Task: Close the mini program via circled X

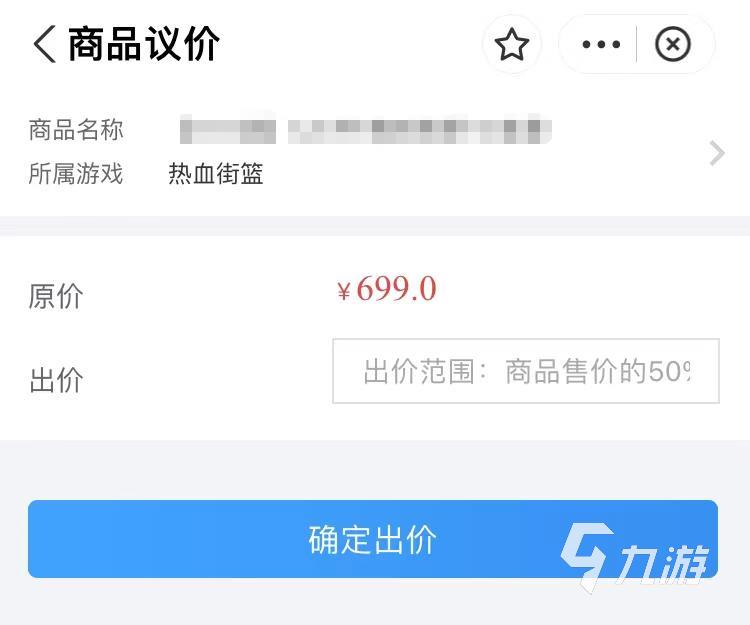Action: click(673, 44)
